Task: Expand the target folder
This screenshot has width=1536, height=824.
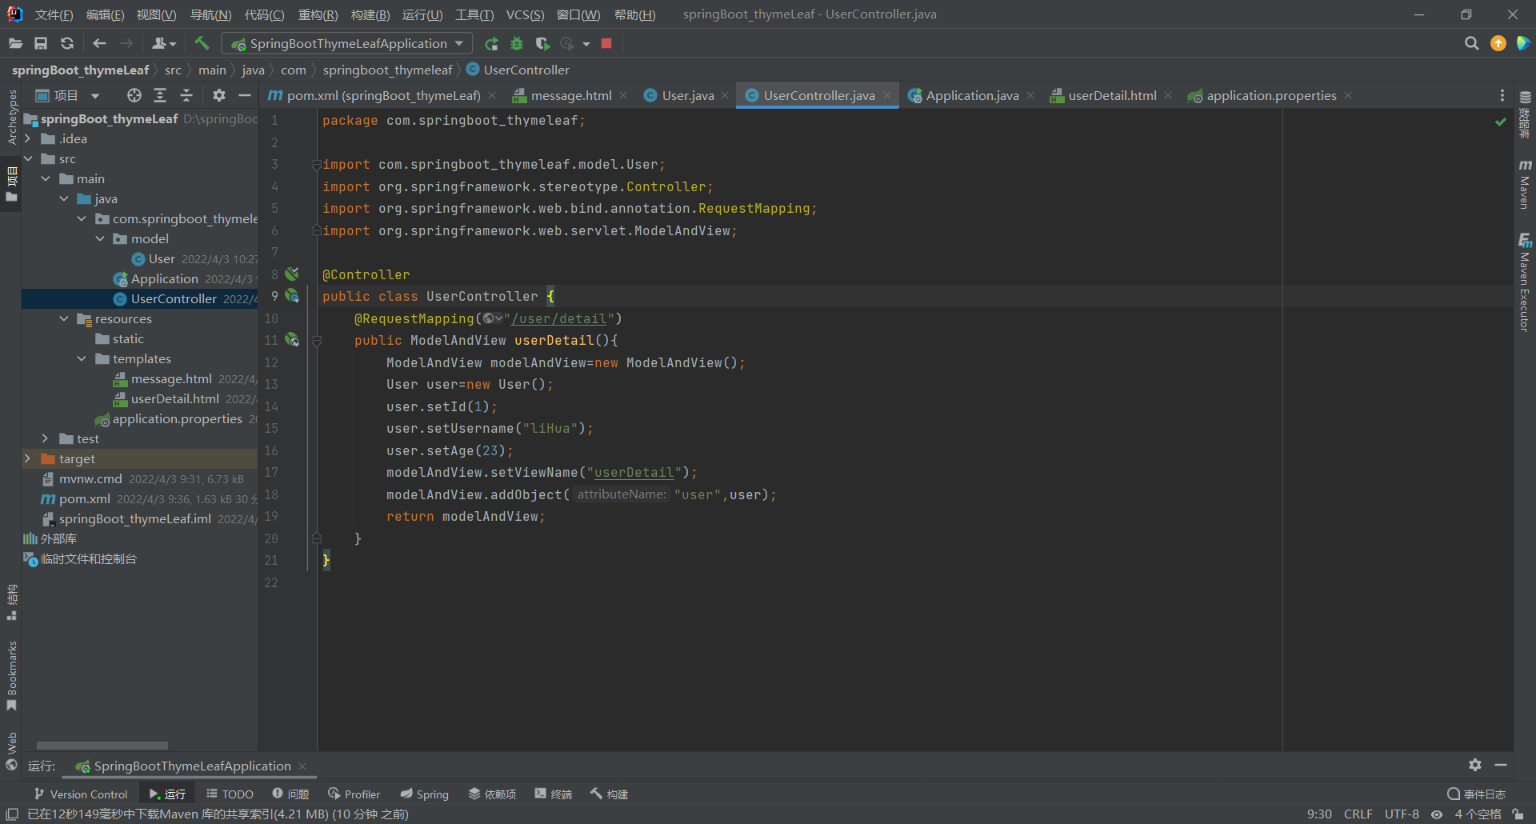Action: [28, 459]
